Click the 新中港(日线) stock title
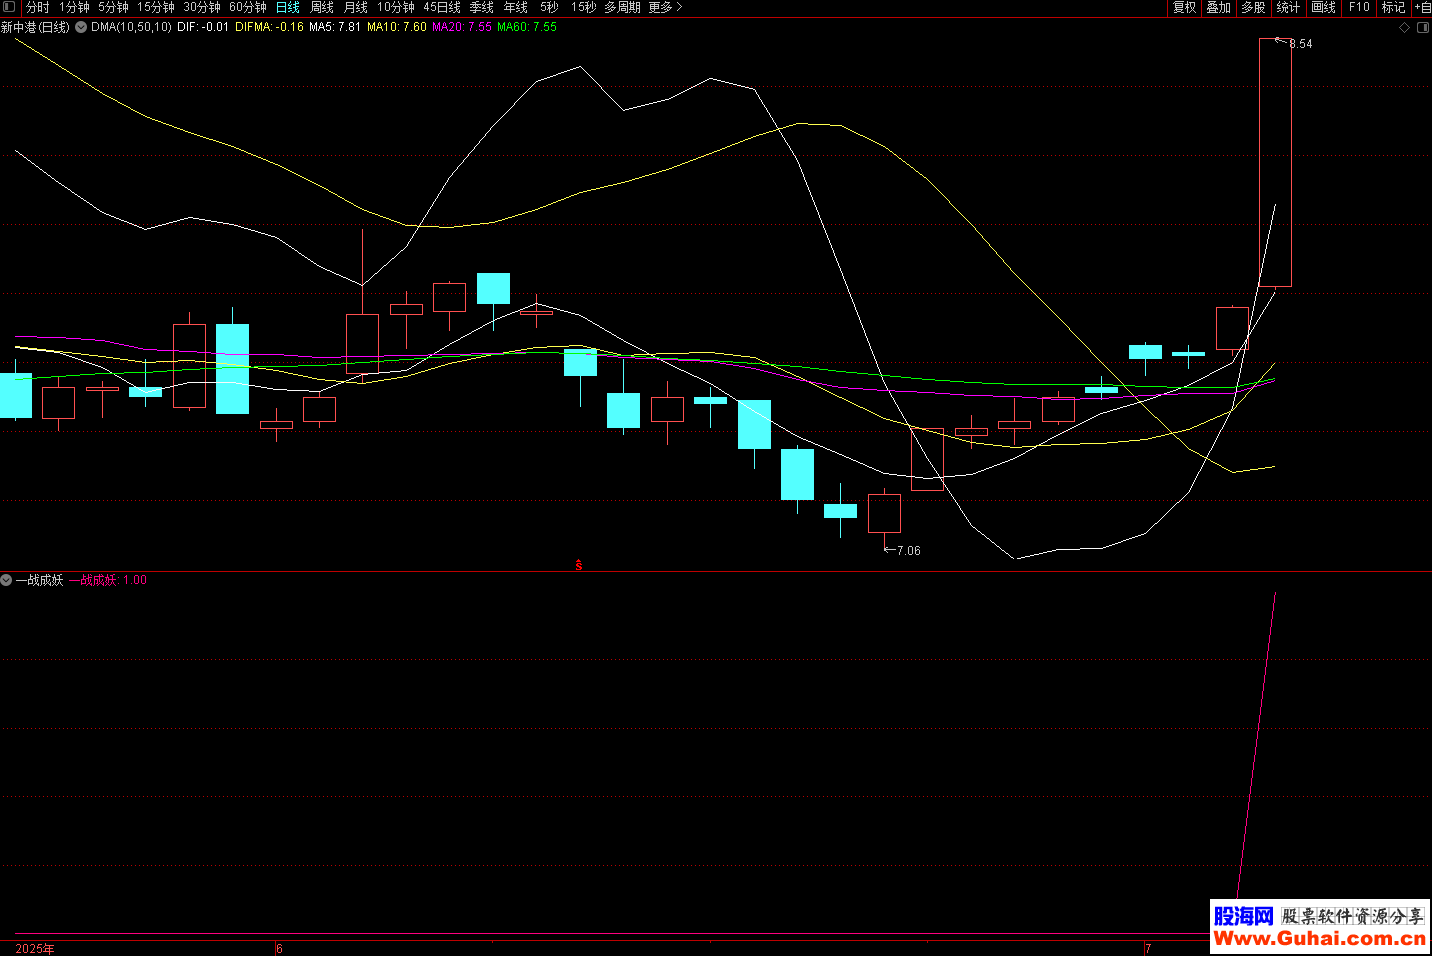Image resolution: width=1432 pixels, height=956 pixels. pyautogui.click(x=35, y=28)
